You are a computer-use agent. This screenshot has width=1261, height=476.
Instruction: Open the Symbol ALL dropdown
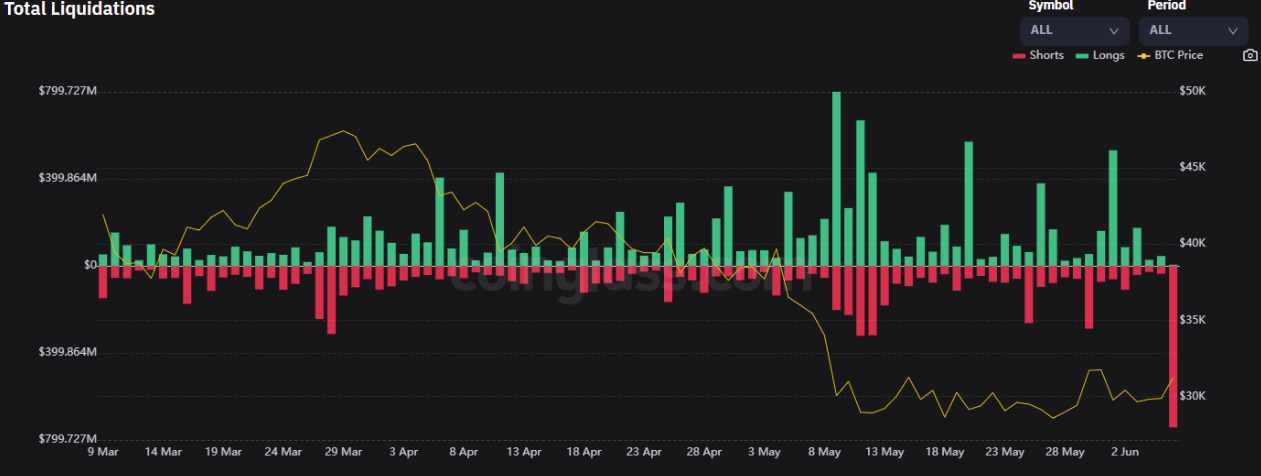tap(1073, 30)
